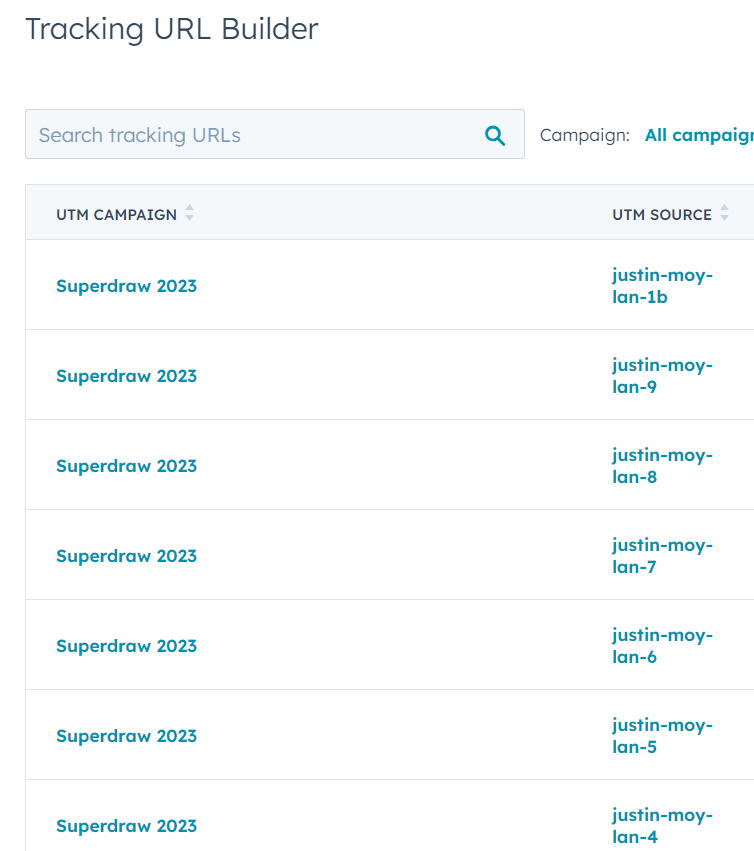View the justin-moylan-5 source link
This screenshot has width=754, height=851.
point(661,736)
